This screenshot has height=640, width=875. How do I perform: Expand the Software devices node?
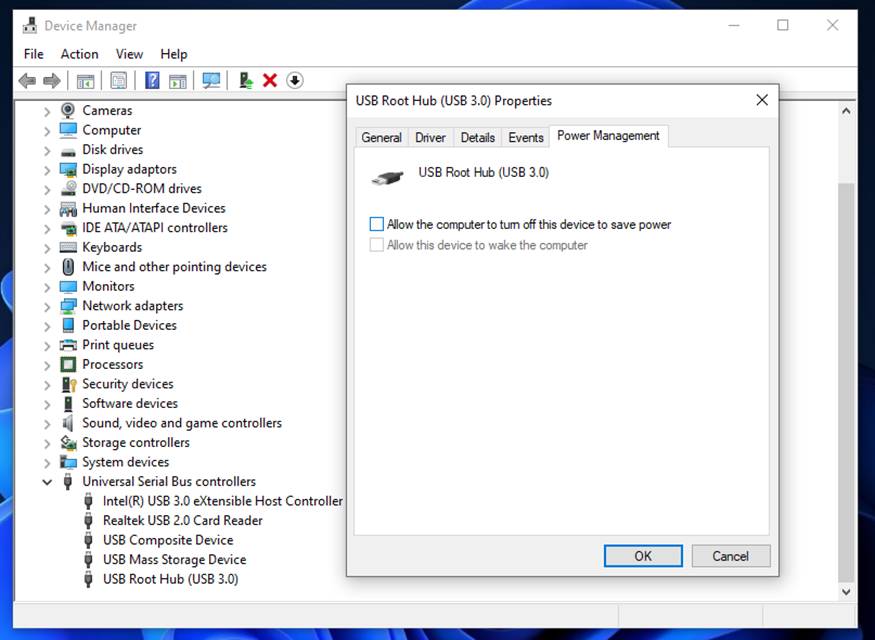click(x=47, y=404)
